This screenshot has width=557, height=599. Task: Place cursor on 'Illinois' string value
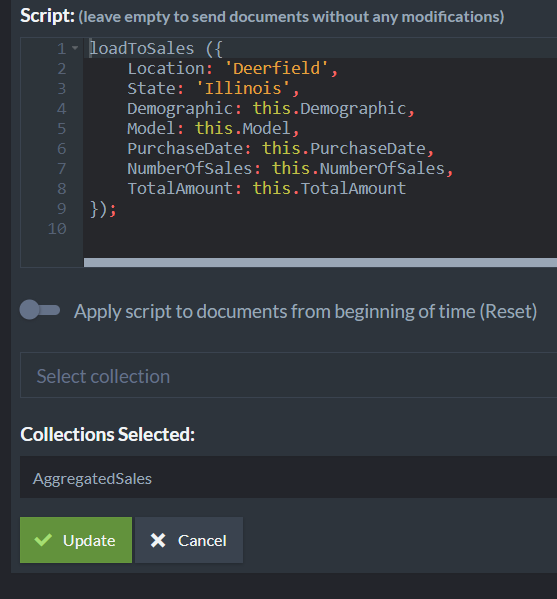pyautogui.click(x=243, y=89)
